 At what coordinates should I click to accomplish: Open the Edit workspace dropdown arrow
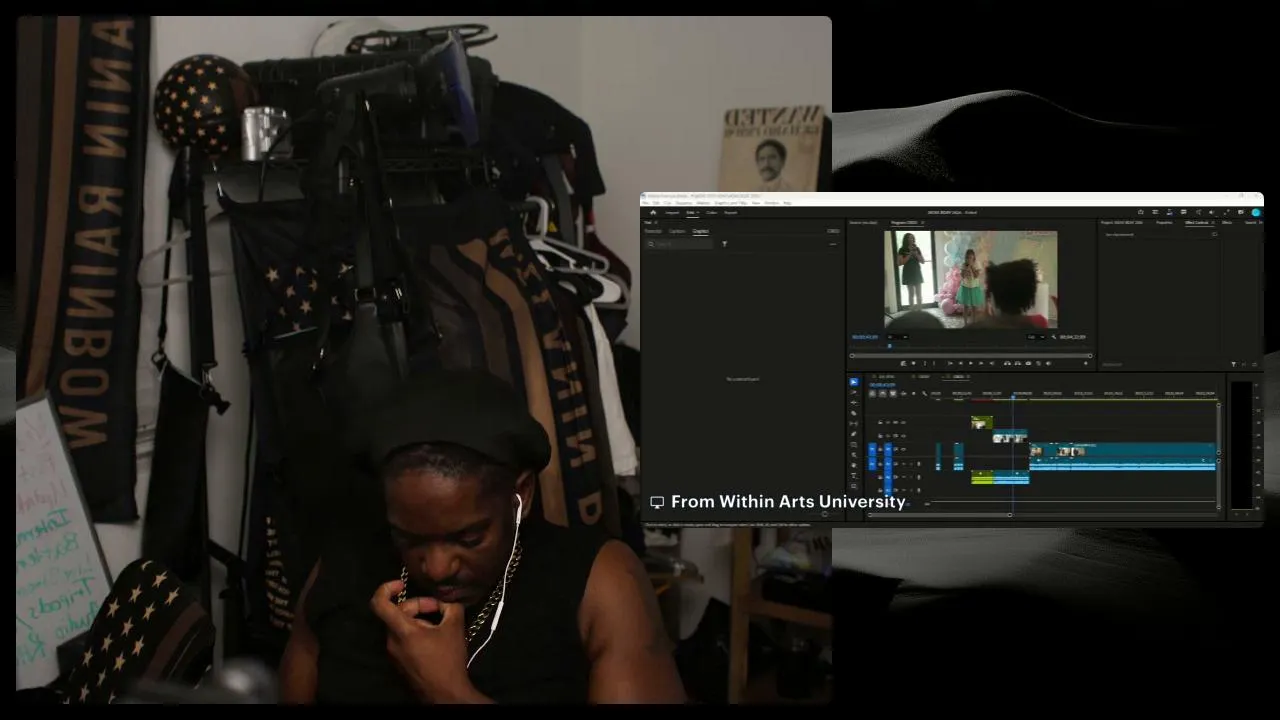(699, 212)
